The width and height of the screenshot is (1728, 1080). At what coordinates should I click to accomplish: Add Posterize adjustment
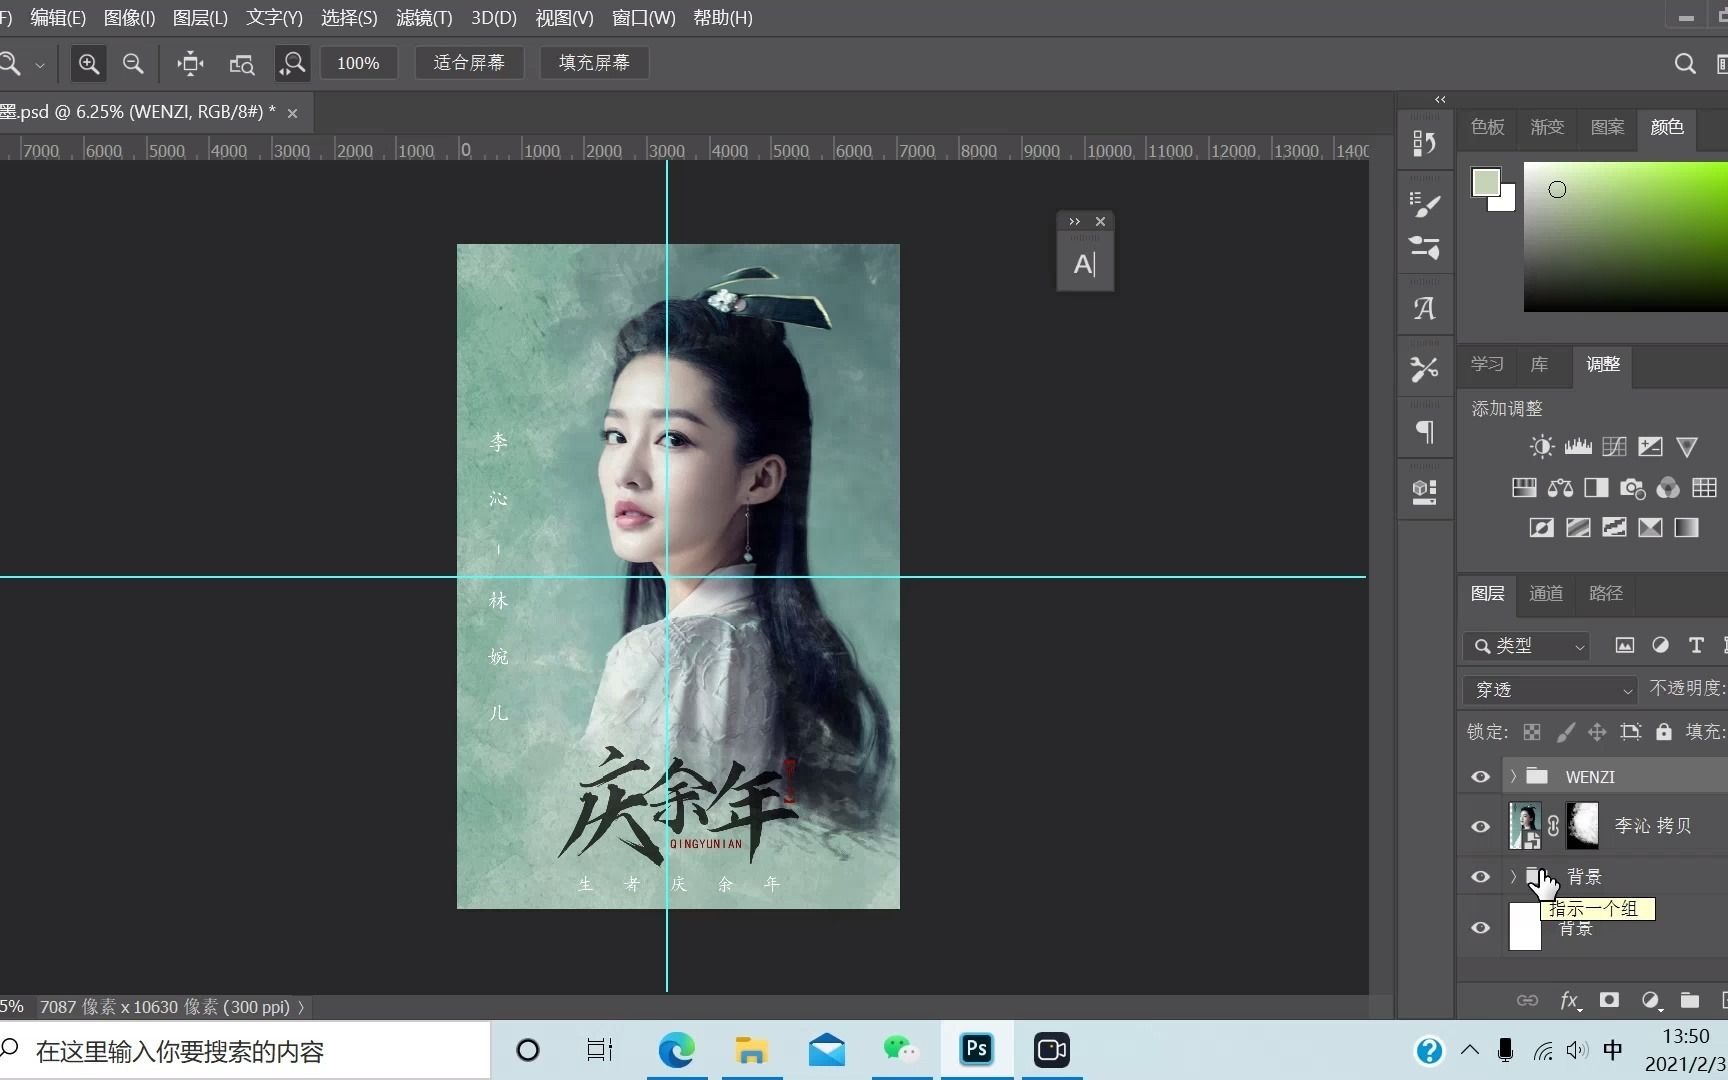tap(1578, 527)
